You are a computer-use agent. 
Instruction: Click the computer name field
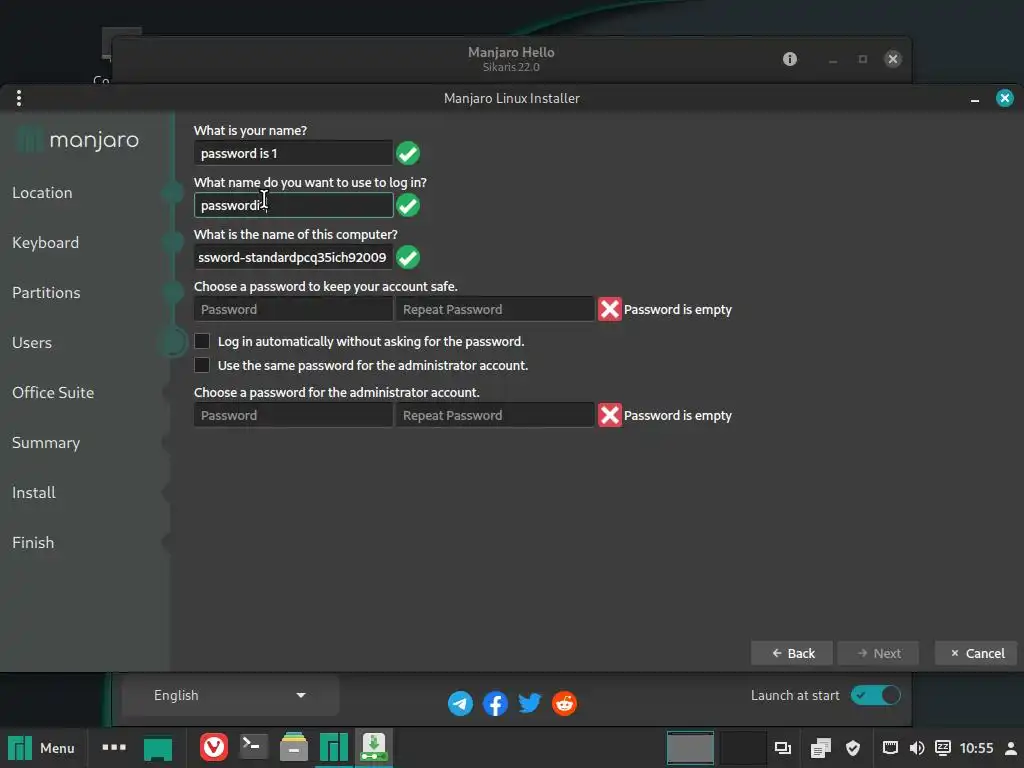click(293, 257)
